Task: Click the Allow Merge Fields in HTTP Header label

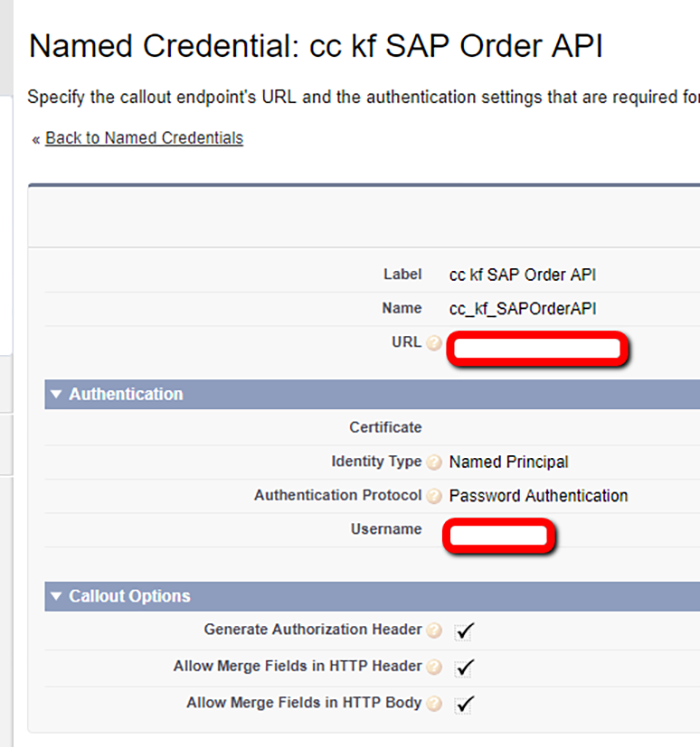Action: click(x=298, y=666)
